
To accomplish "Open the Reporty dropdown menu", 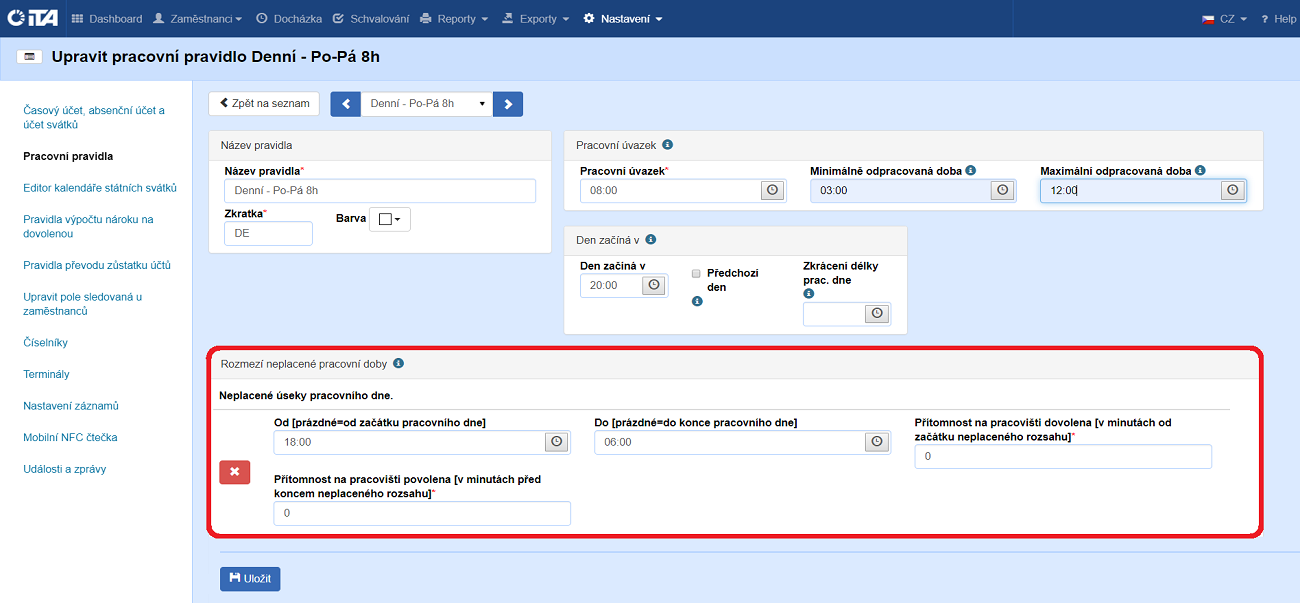I will (454, 19).
